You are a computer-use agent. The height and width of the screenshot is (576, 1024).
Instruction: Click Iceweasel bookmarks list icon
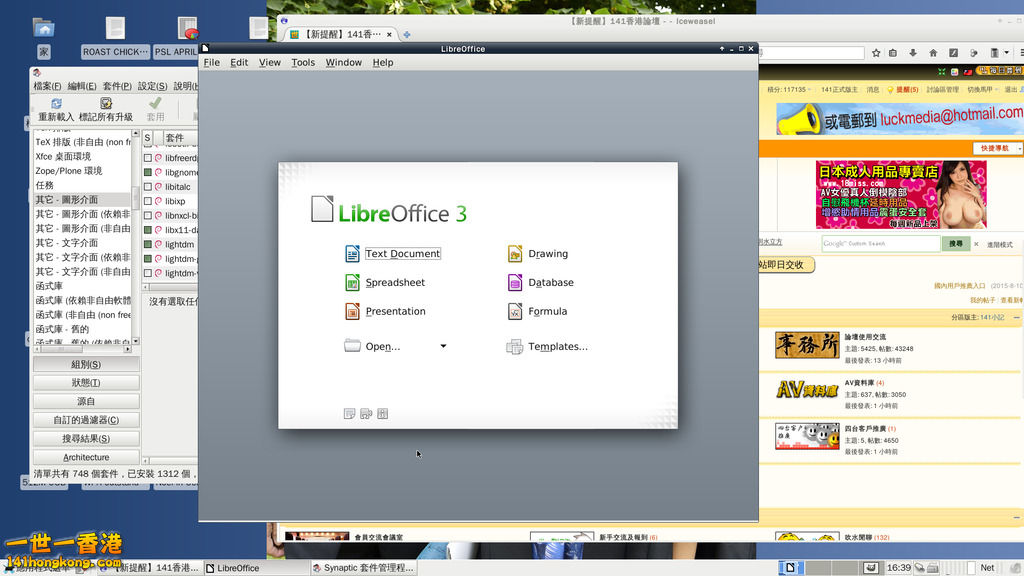(893, 53)
